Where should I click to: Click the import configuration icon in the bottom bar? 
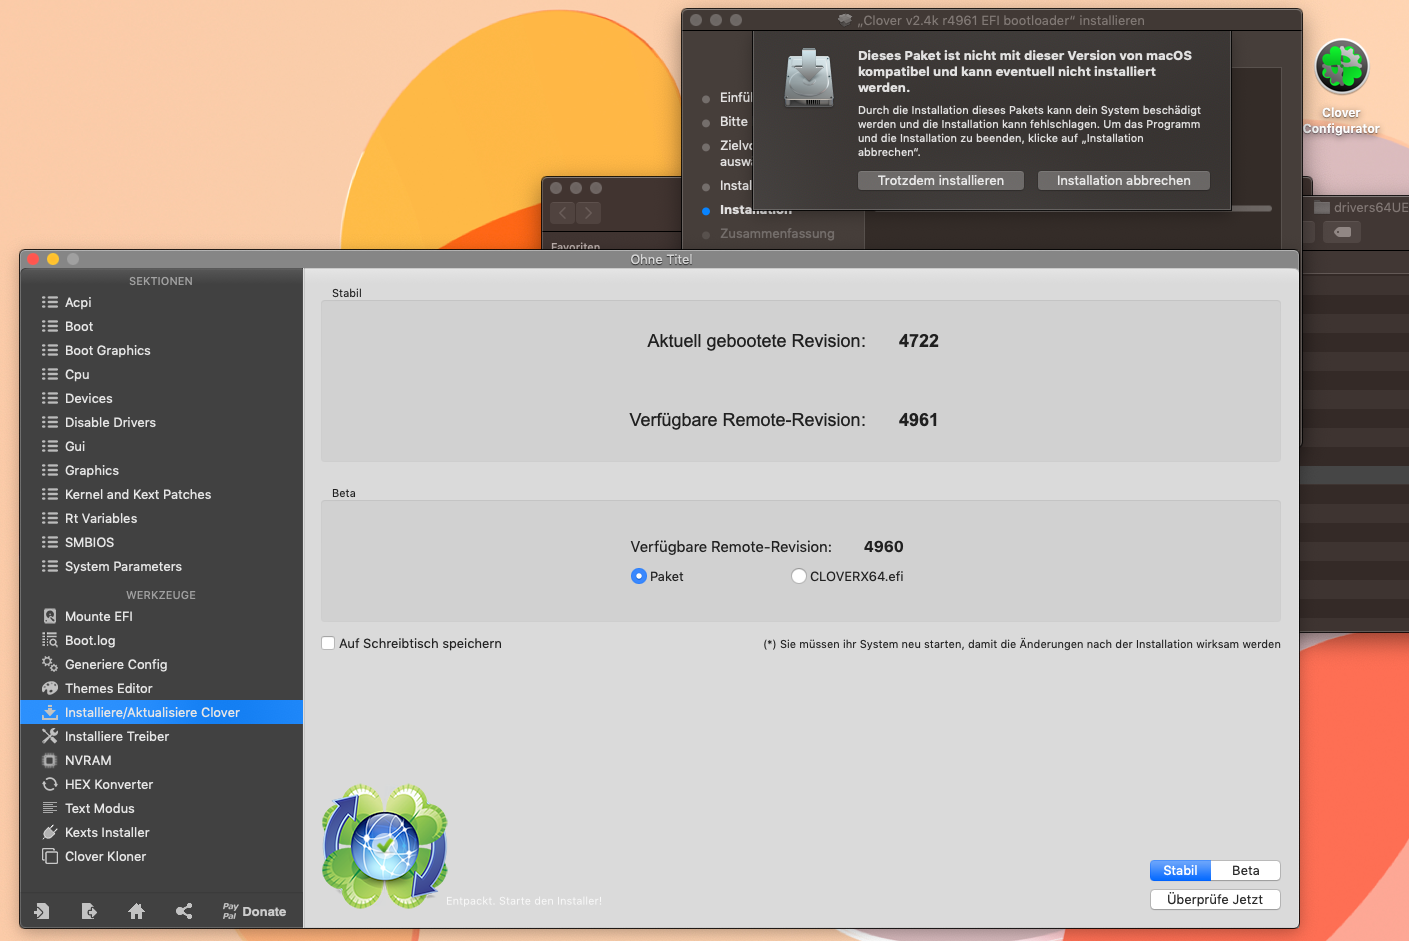point(41,911)
